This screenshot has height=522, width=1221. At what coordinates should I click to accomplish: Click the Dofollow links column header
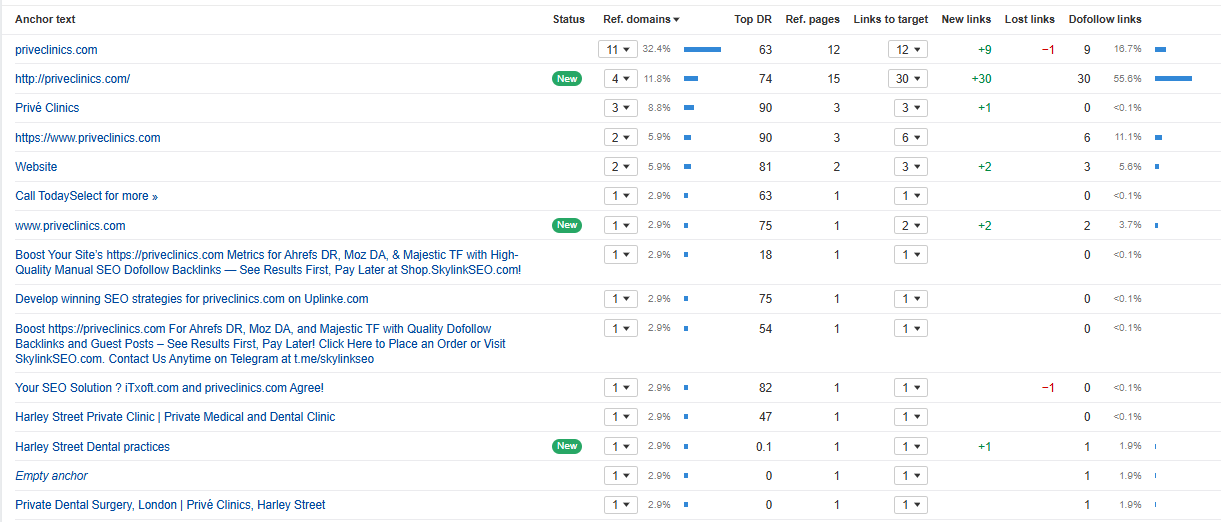[x=1104, y=19]
